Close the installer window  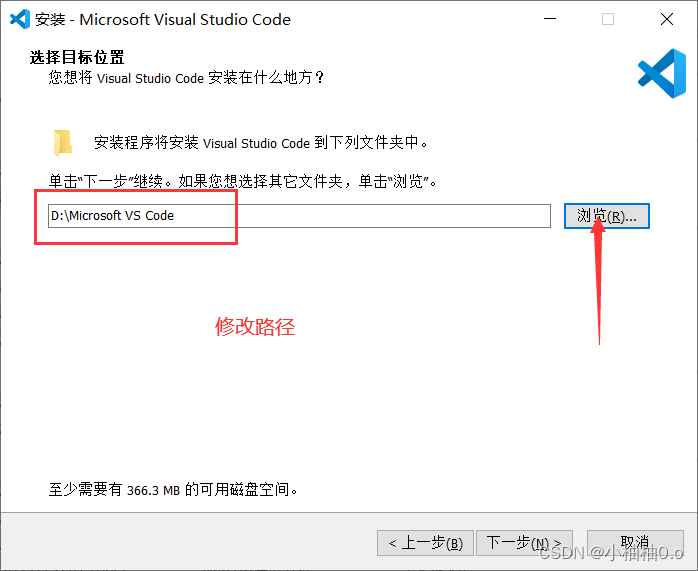coord(667,19)
